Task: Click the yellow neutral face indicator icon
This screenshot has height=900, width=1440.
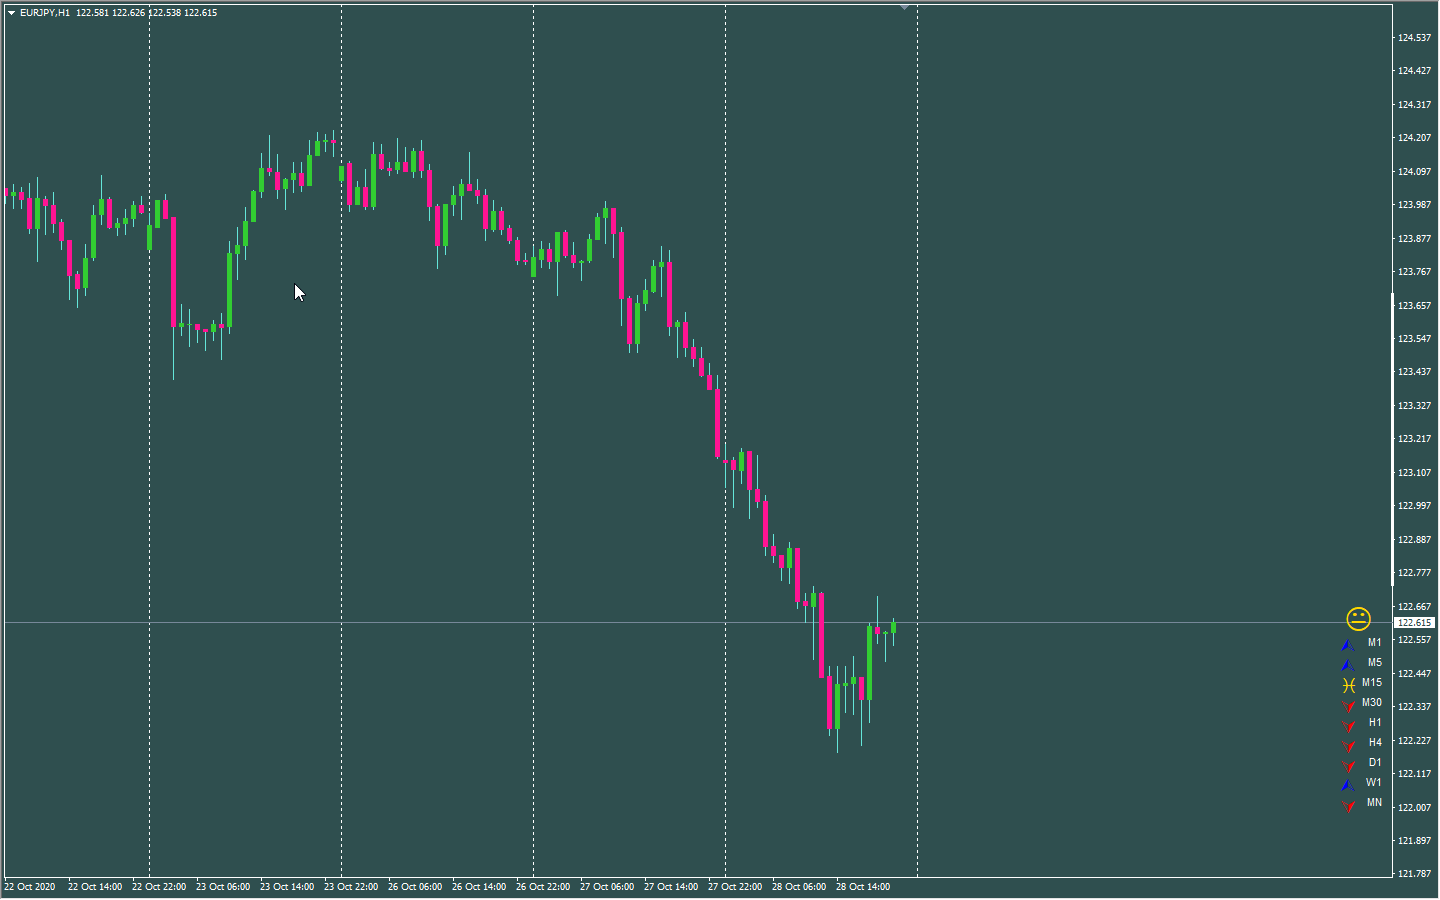Action: tap(1358, 619)
